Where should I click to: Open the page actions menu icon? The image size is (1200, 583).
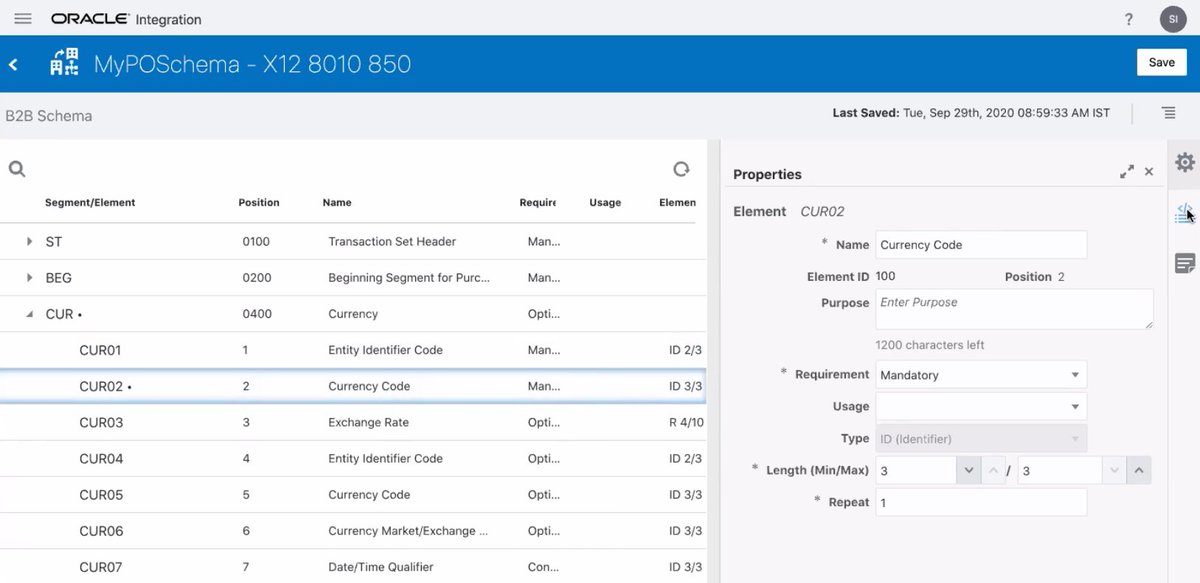[1168, 113]
